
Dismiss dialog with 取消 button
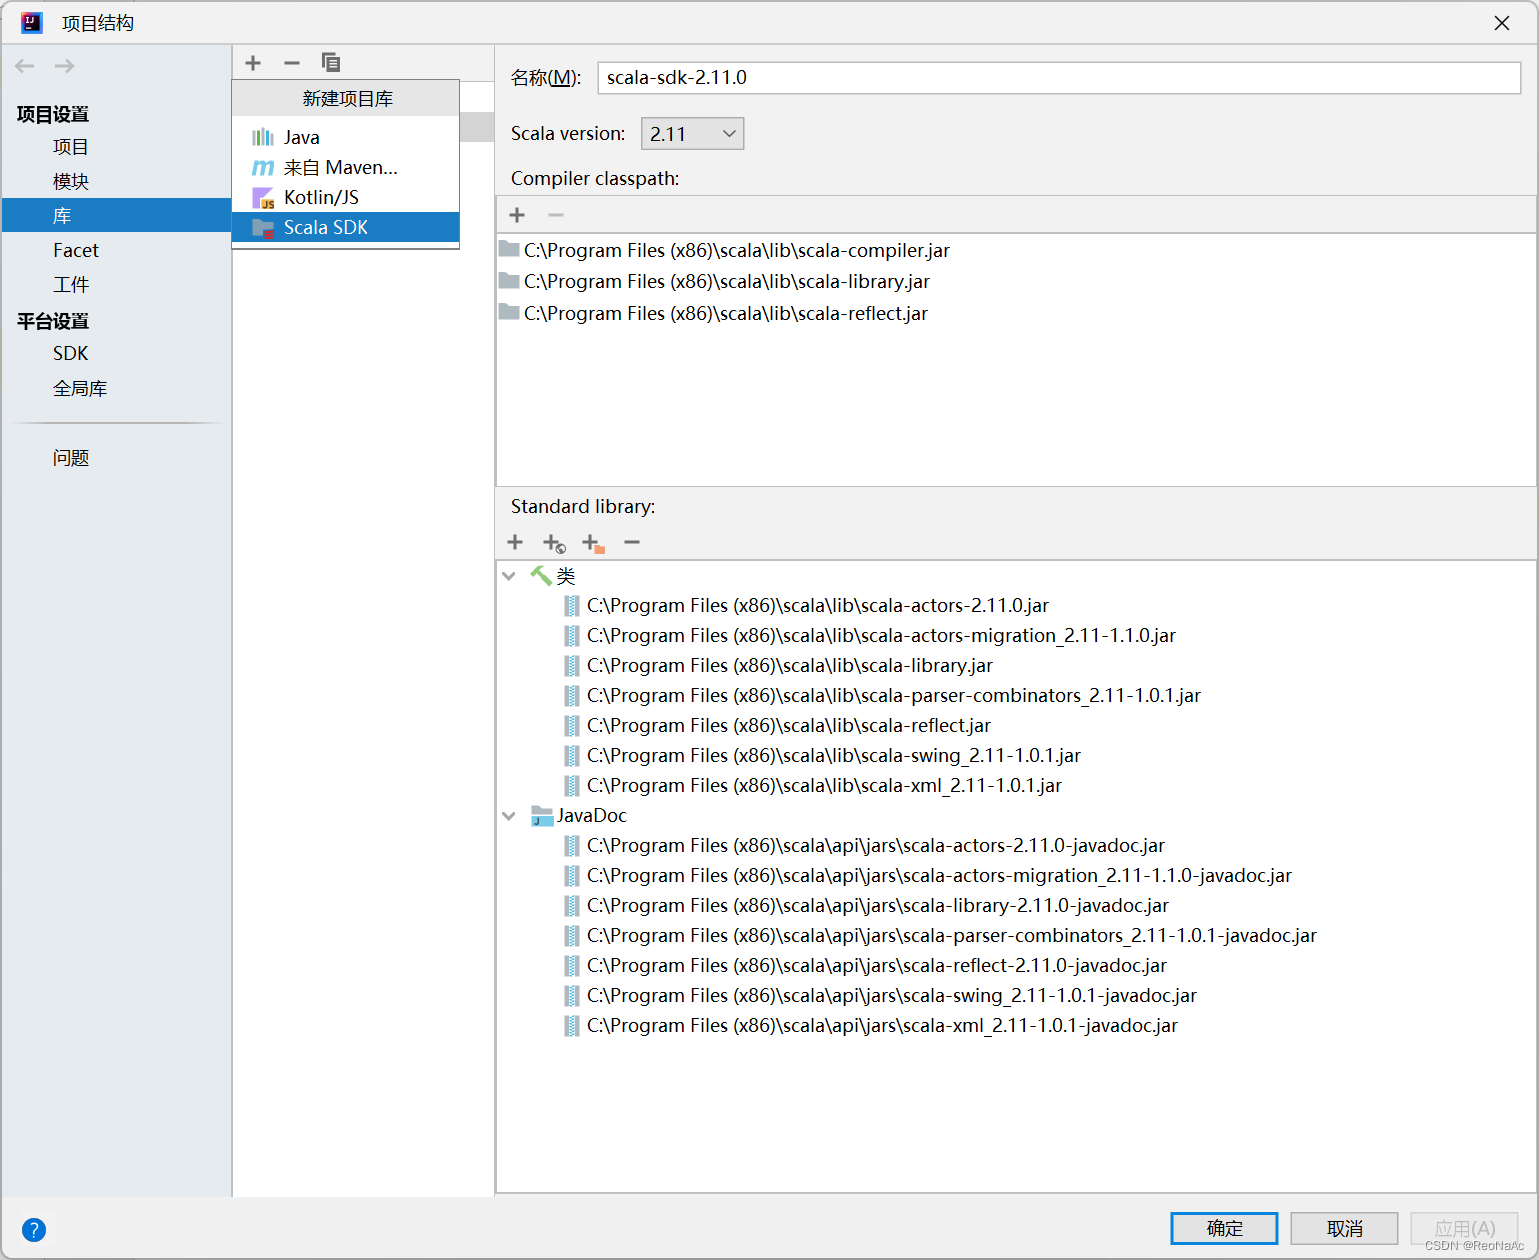pos(1344,1228)
